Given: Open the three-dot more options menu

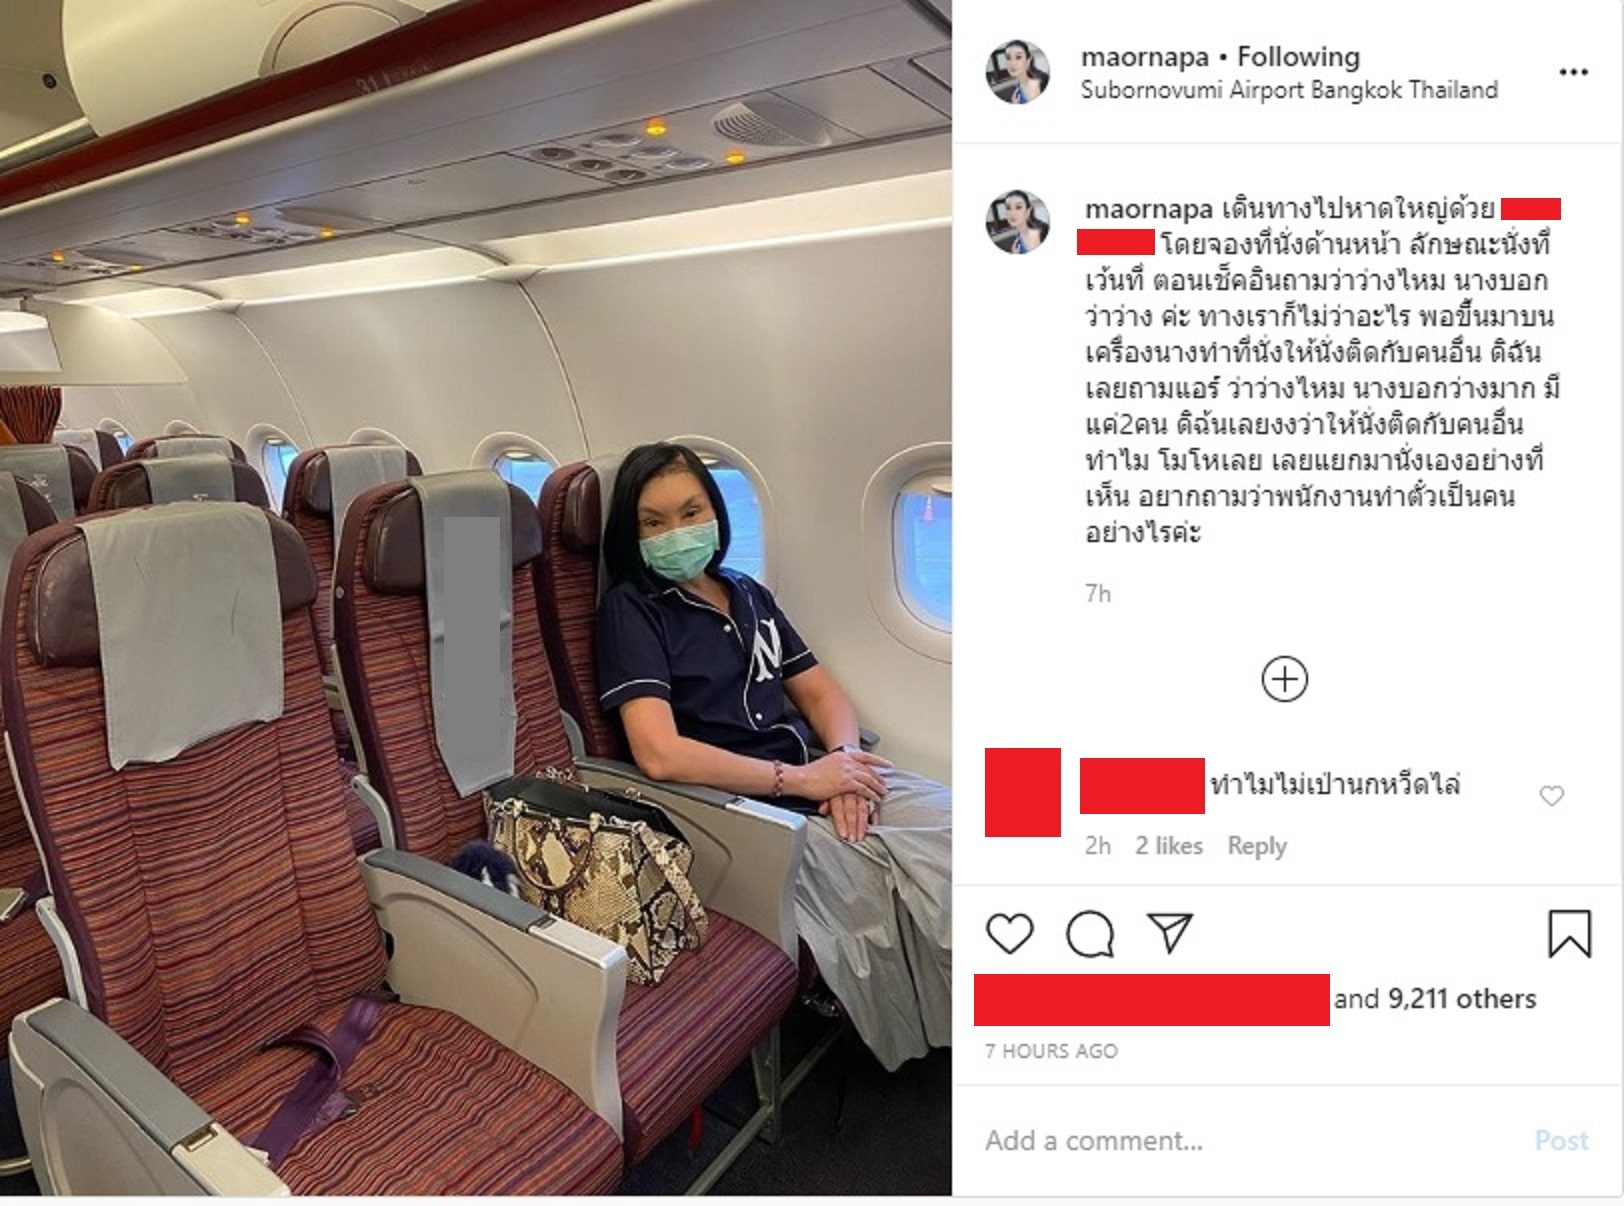Looking at the screenshot, I should pos(1573,73).
